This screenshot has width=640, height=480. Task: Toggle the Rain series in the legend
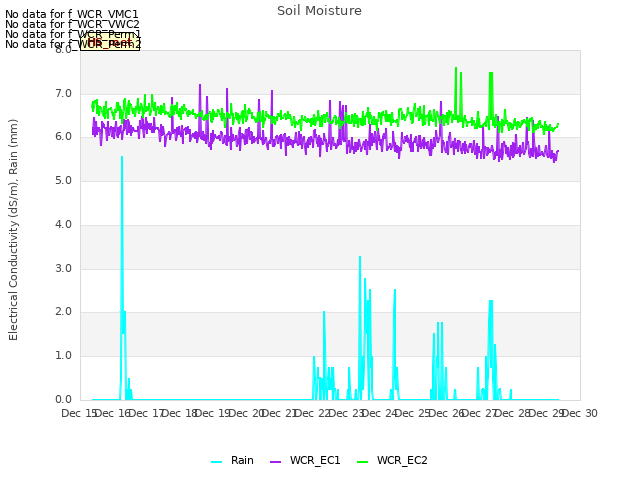tap(232, 460)
